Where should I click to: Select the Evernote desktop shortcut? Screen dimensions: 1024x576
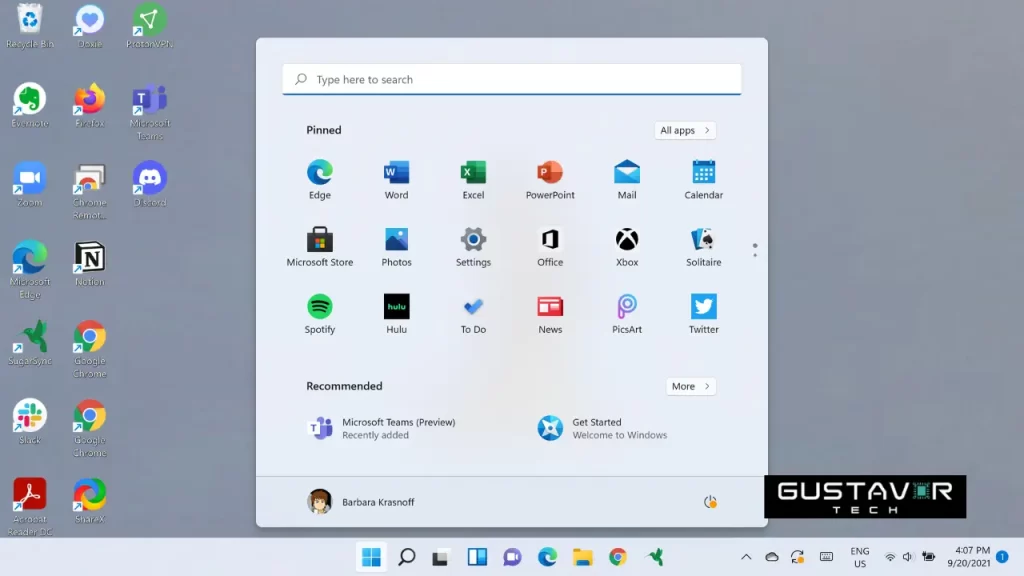tap(29, 105)
